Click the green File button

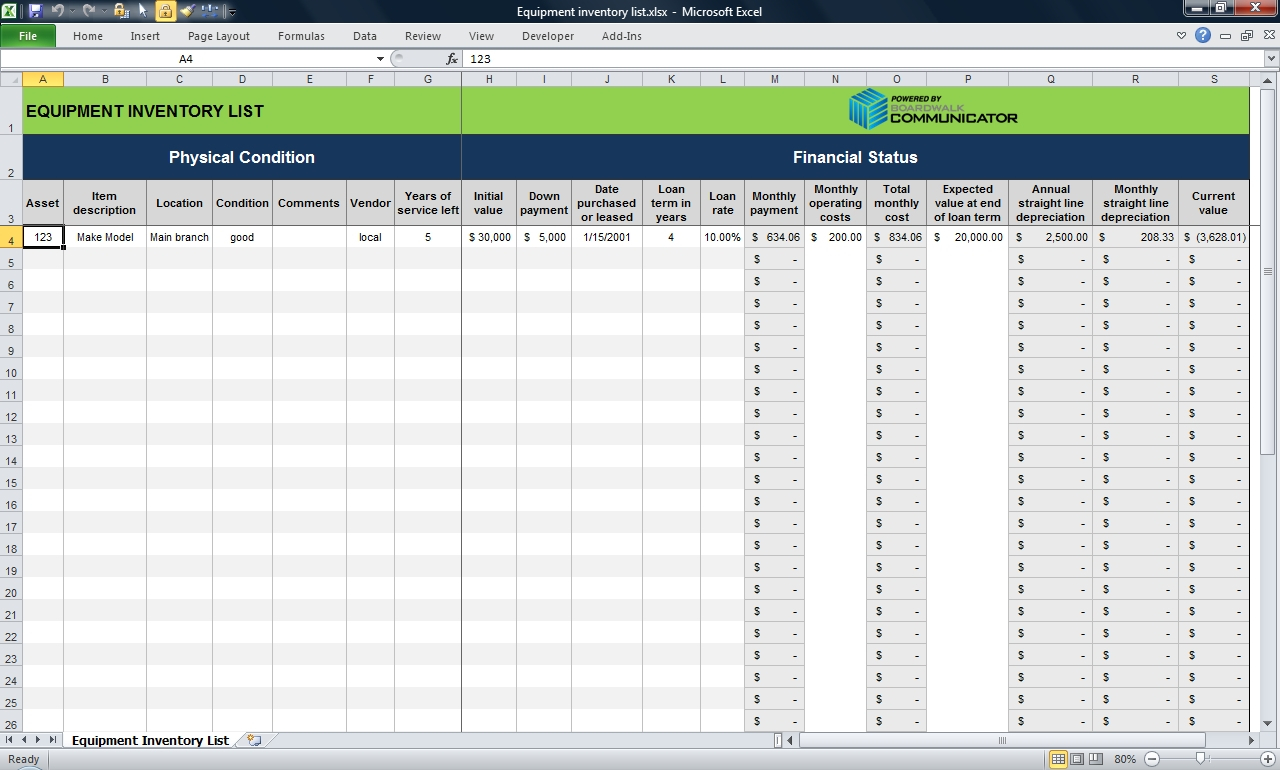28,35
